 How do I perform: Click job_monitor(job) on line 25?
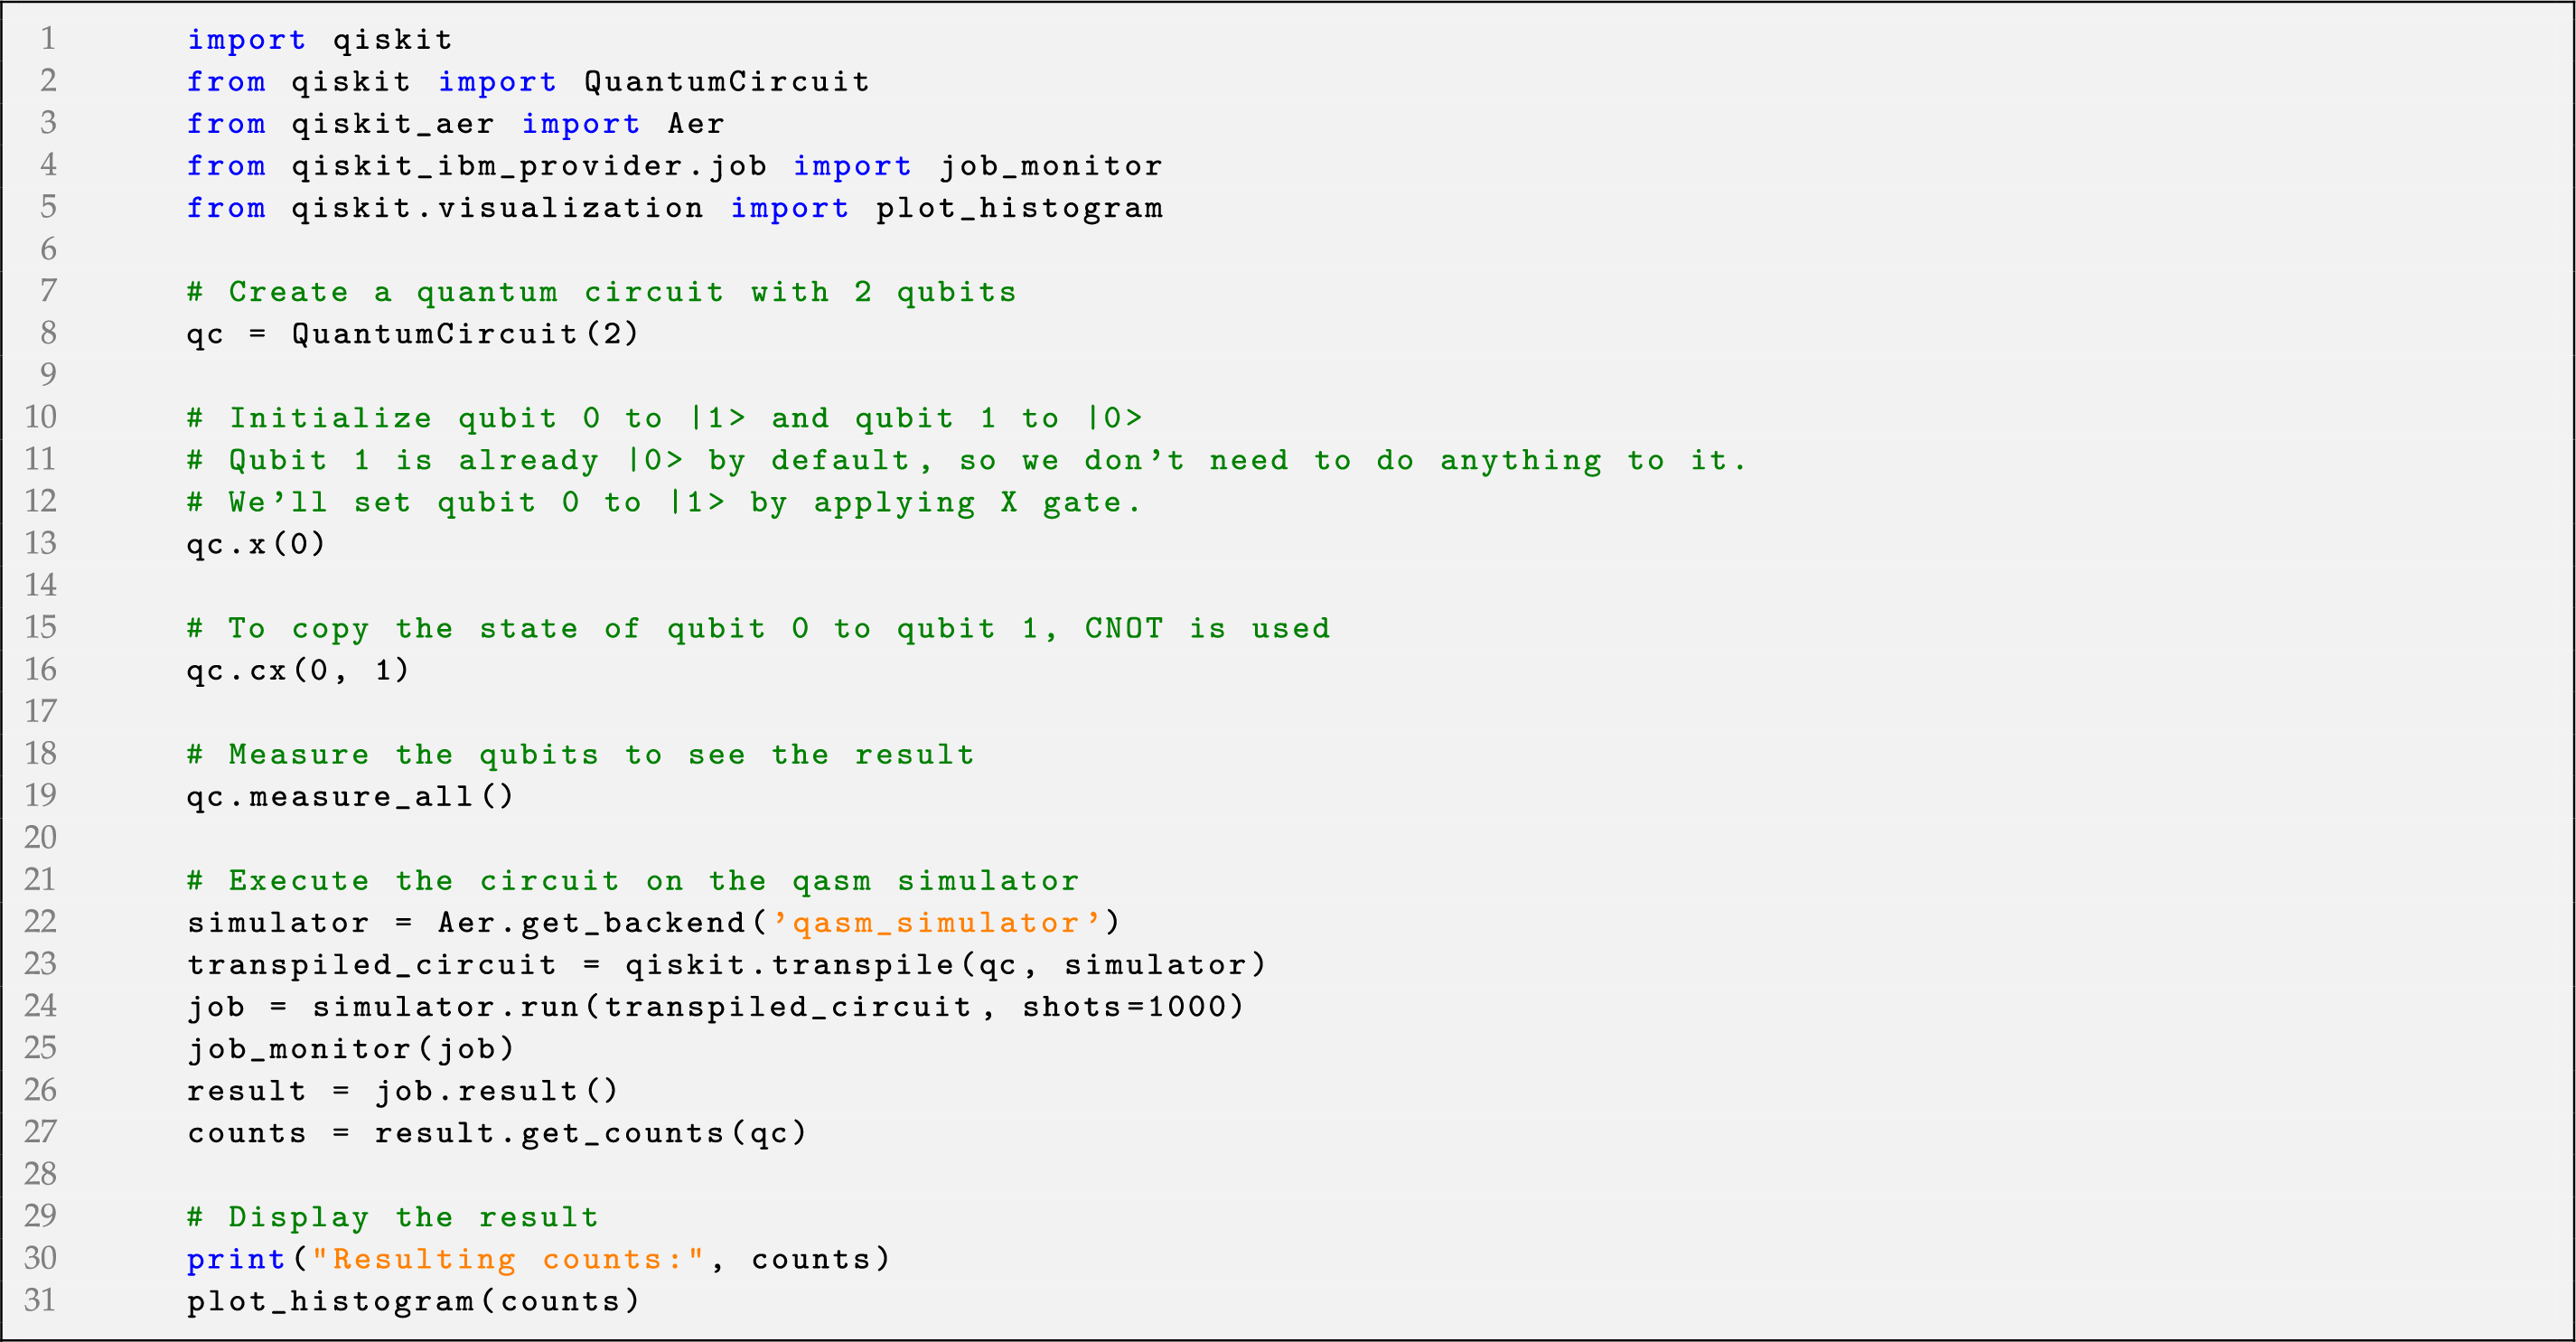[x=350, y=1048]
